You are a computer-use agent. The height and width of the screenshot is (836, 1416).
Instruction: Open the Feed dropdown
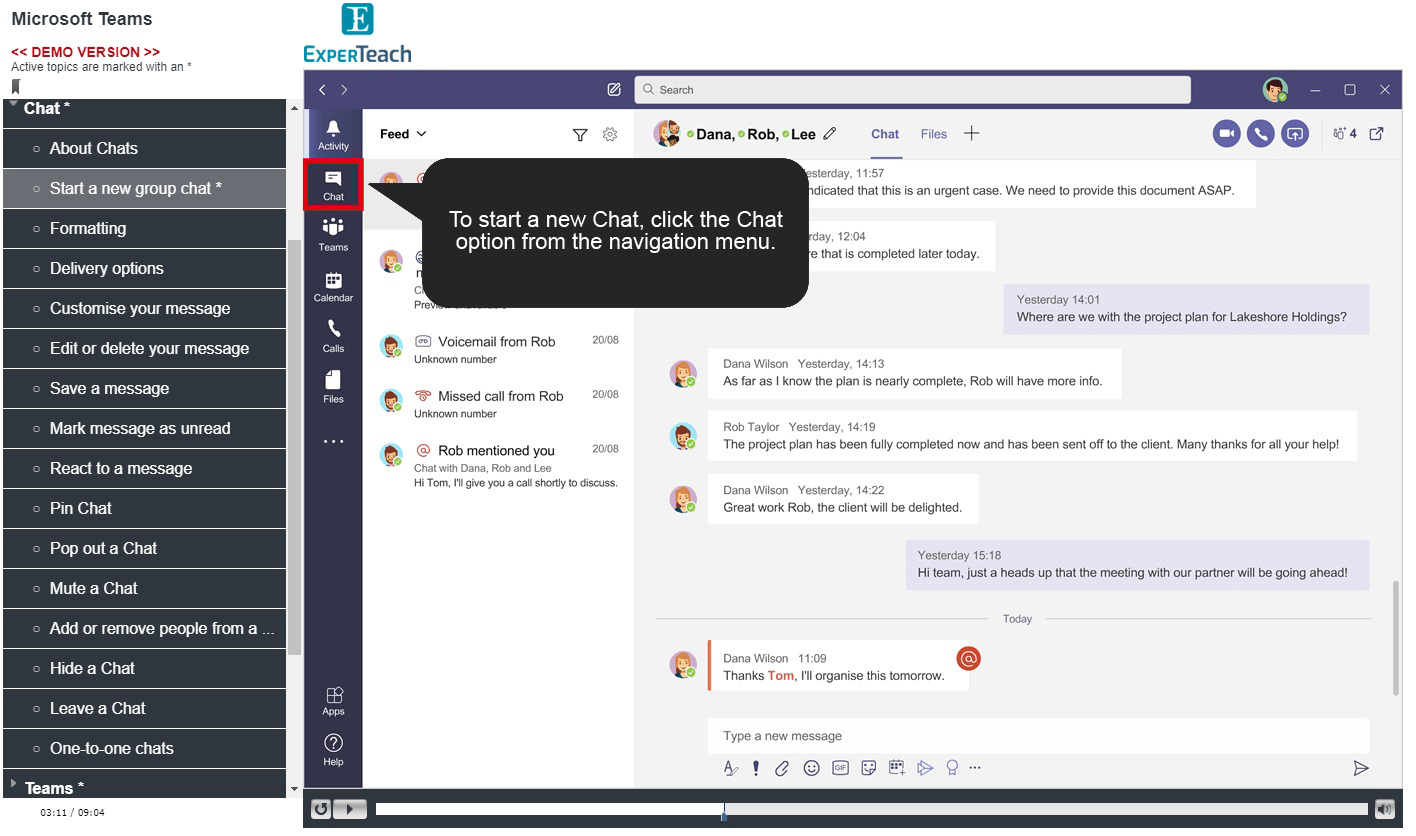click(403, 134)
